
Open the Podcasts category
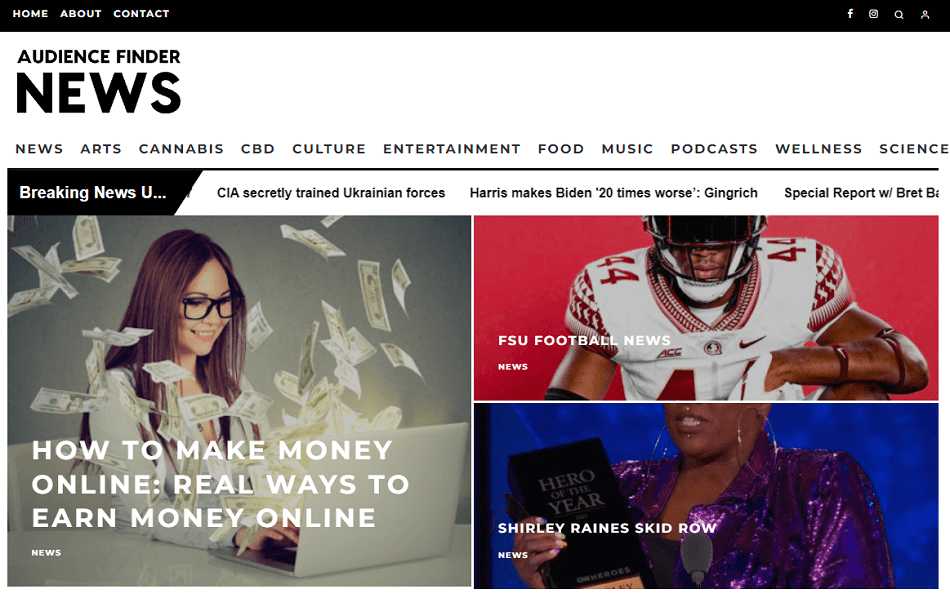coord(714,148)
